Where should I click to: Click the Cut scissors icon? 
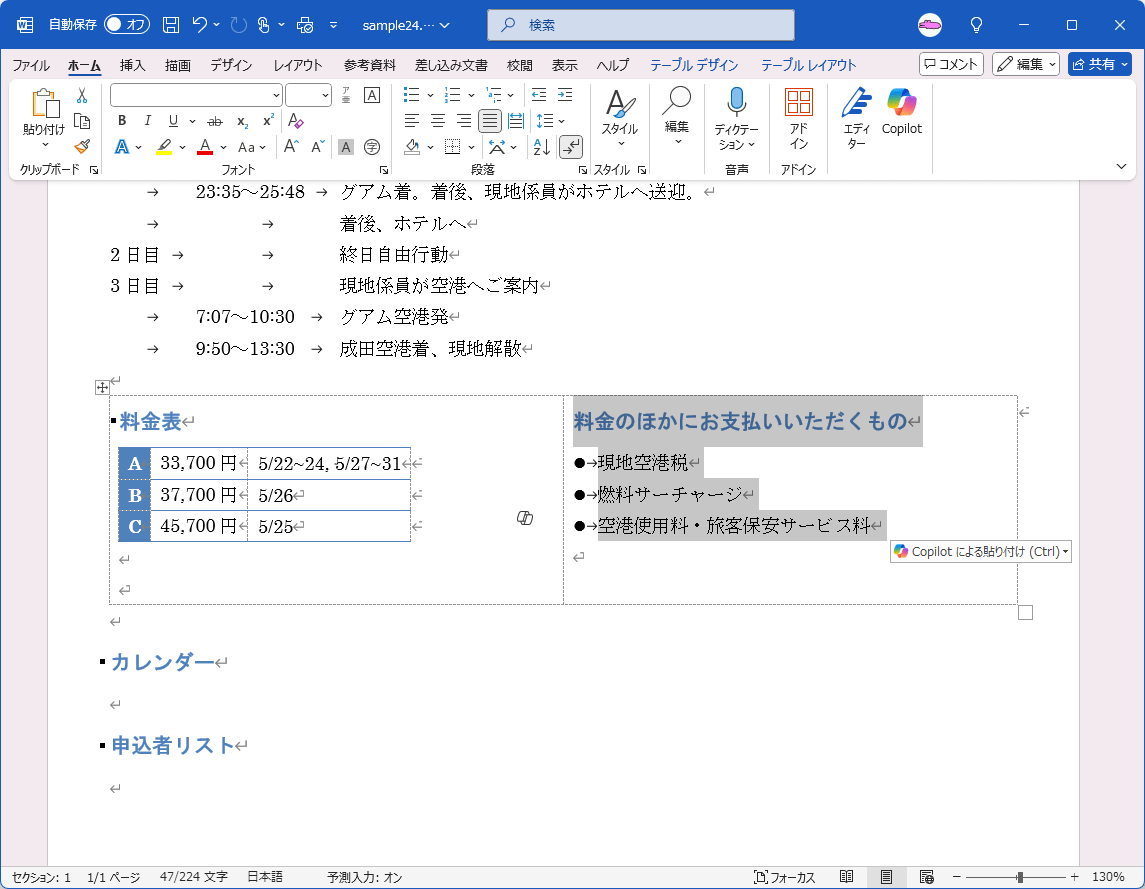(x=82, y=95)
